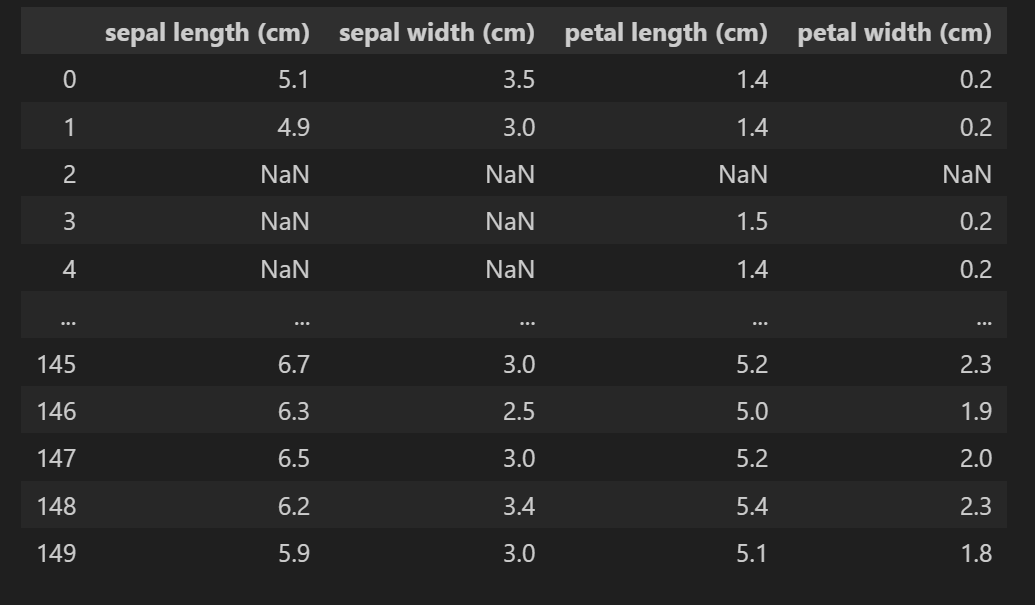Click petal width value 1.8 in last row

(976, 554)
